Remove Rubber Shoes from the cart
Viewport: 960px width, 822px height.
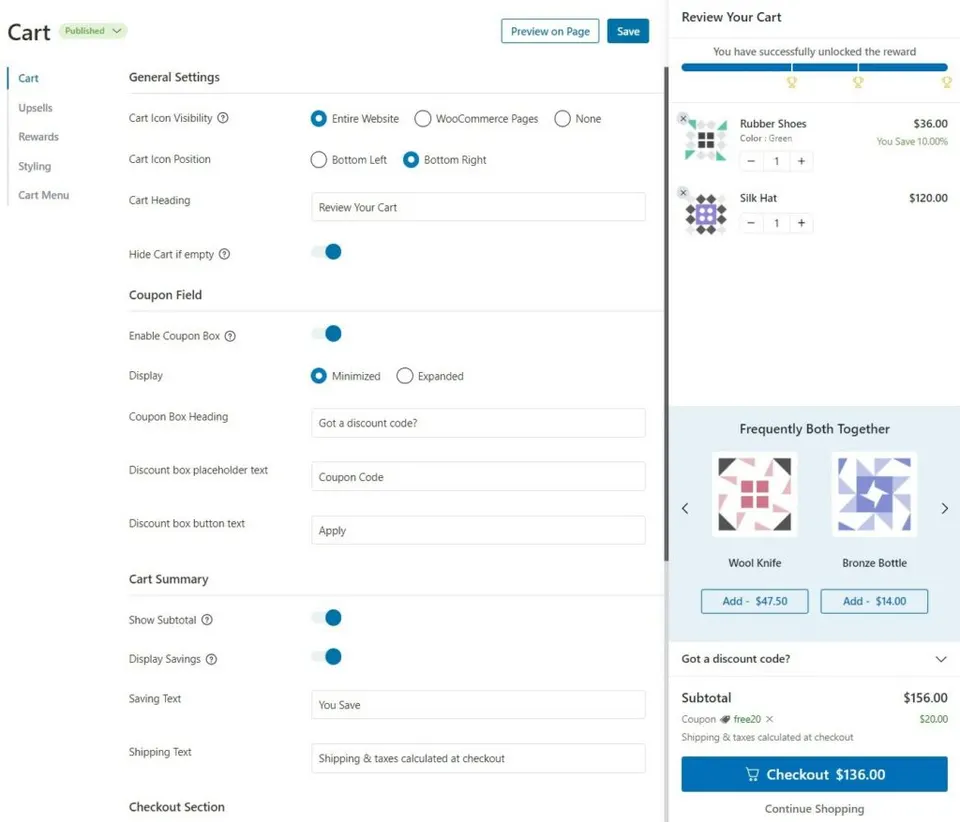[683, 118]
